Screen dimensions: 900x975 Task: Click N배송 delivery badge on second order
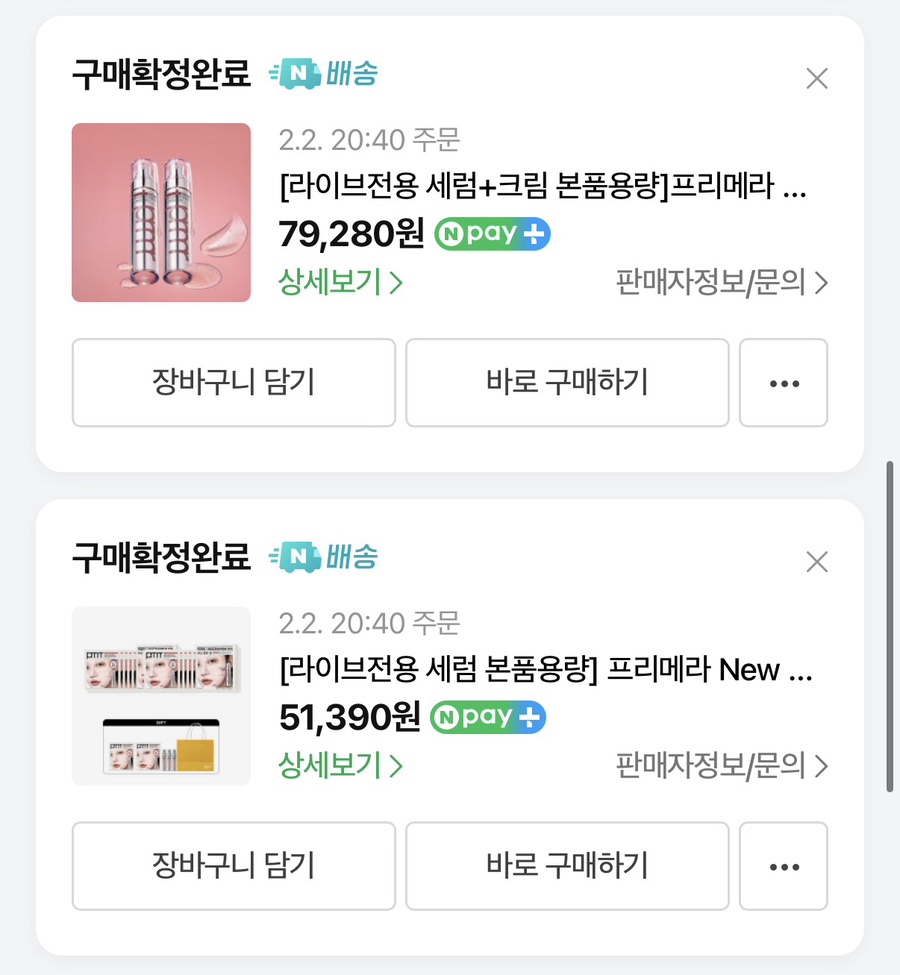(323, 557)
